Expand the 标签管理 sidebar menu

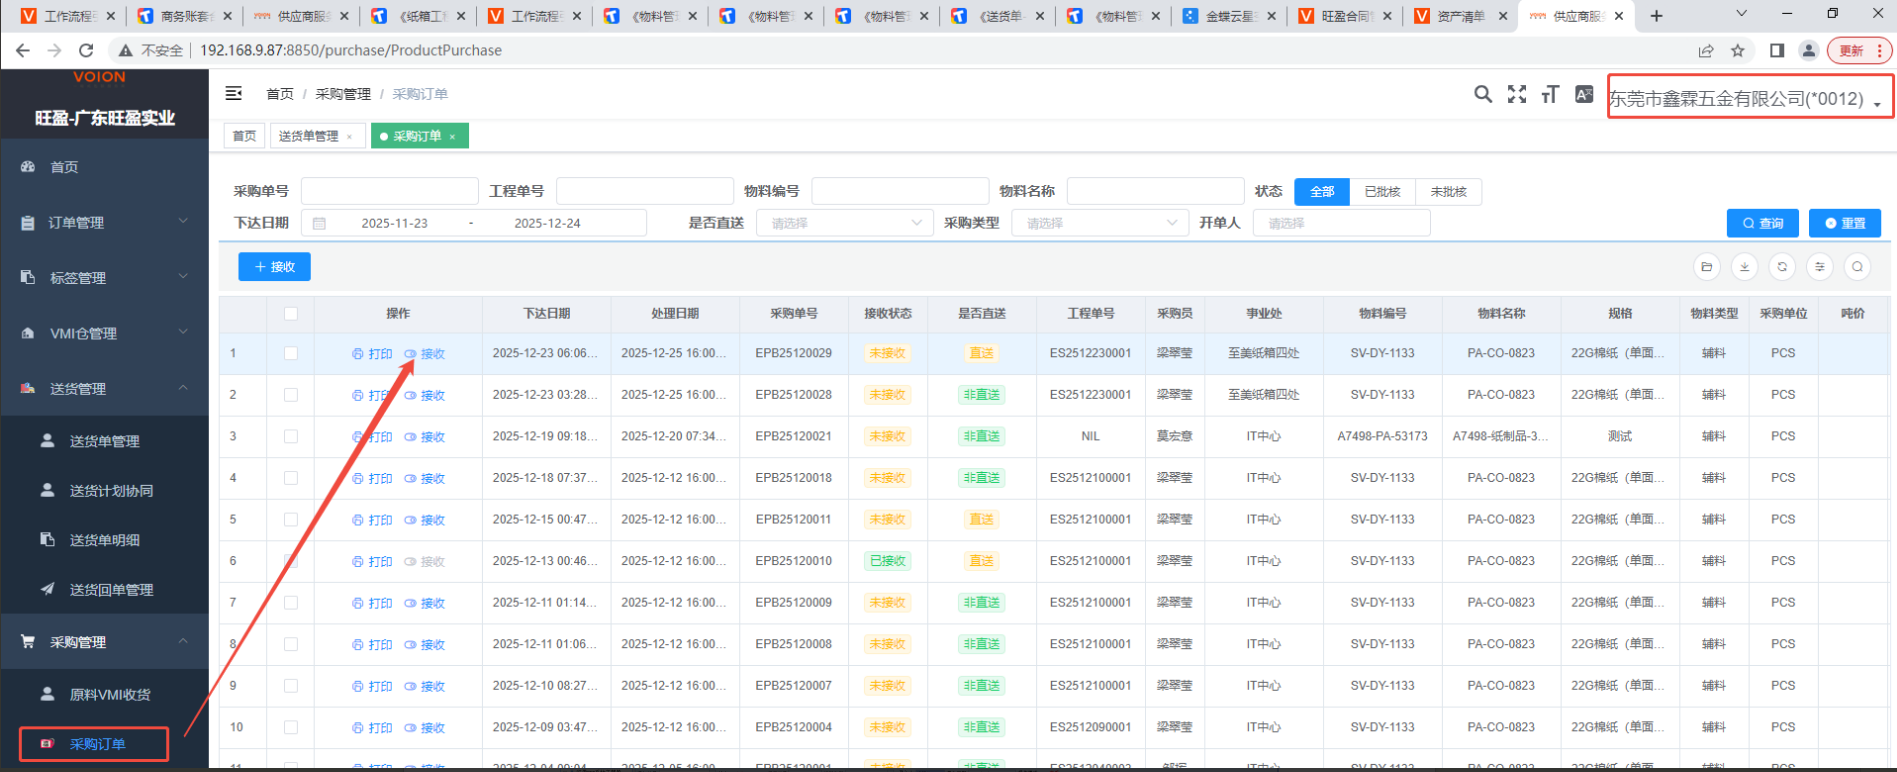point(105,277)
